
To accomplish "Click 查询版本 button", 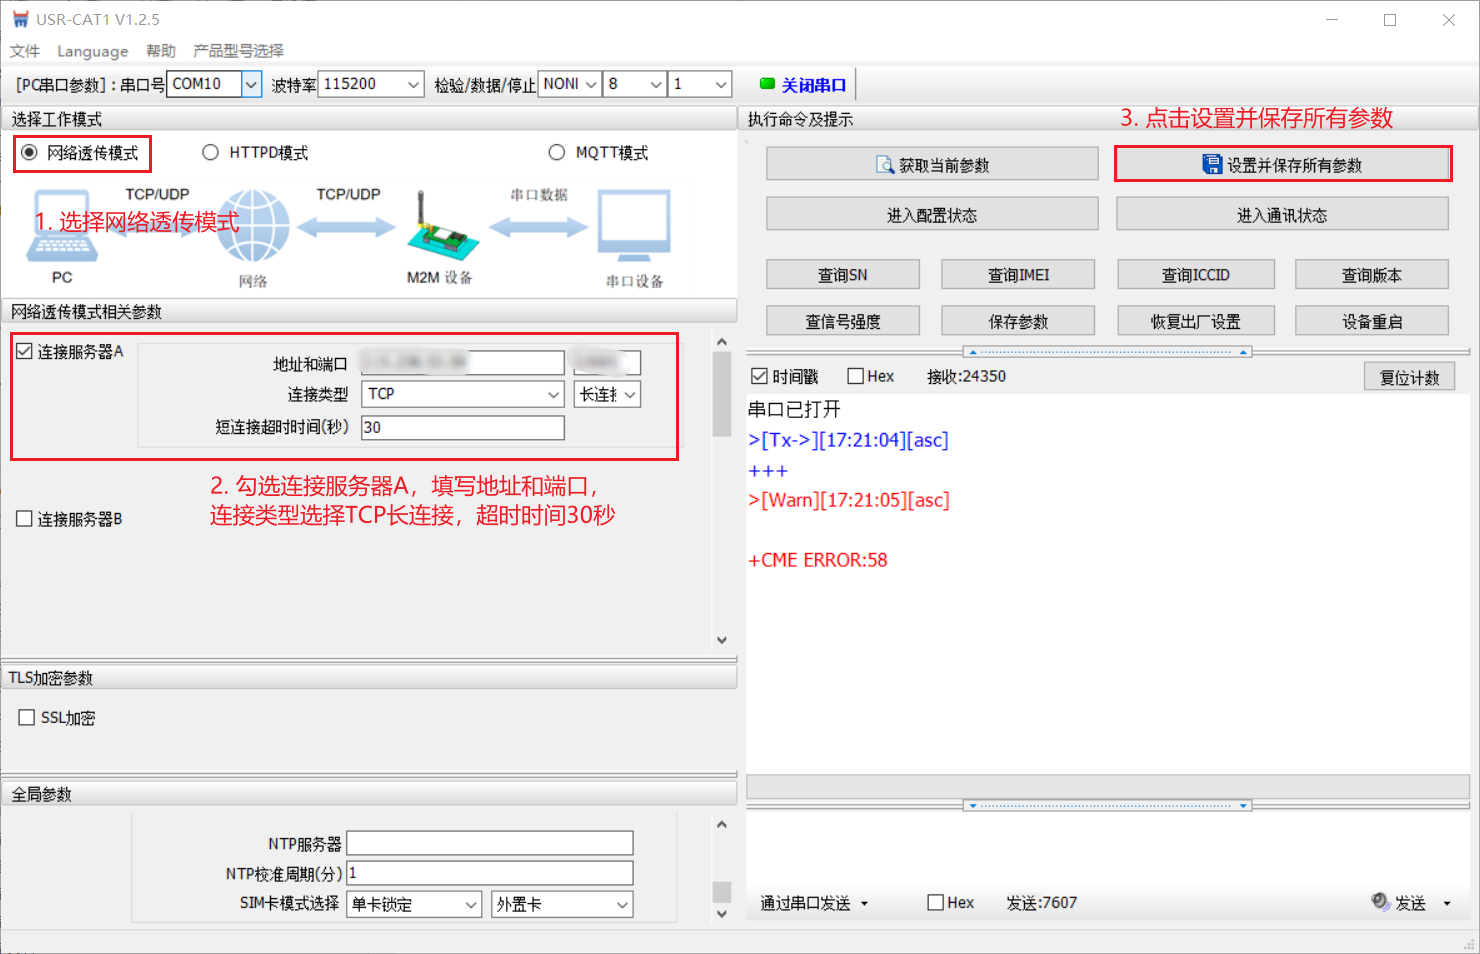I will click(x=1372, y=274).
